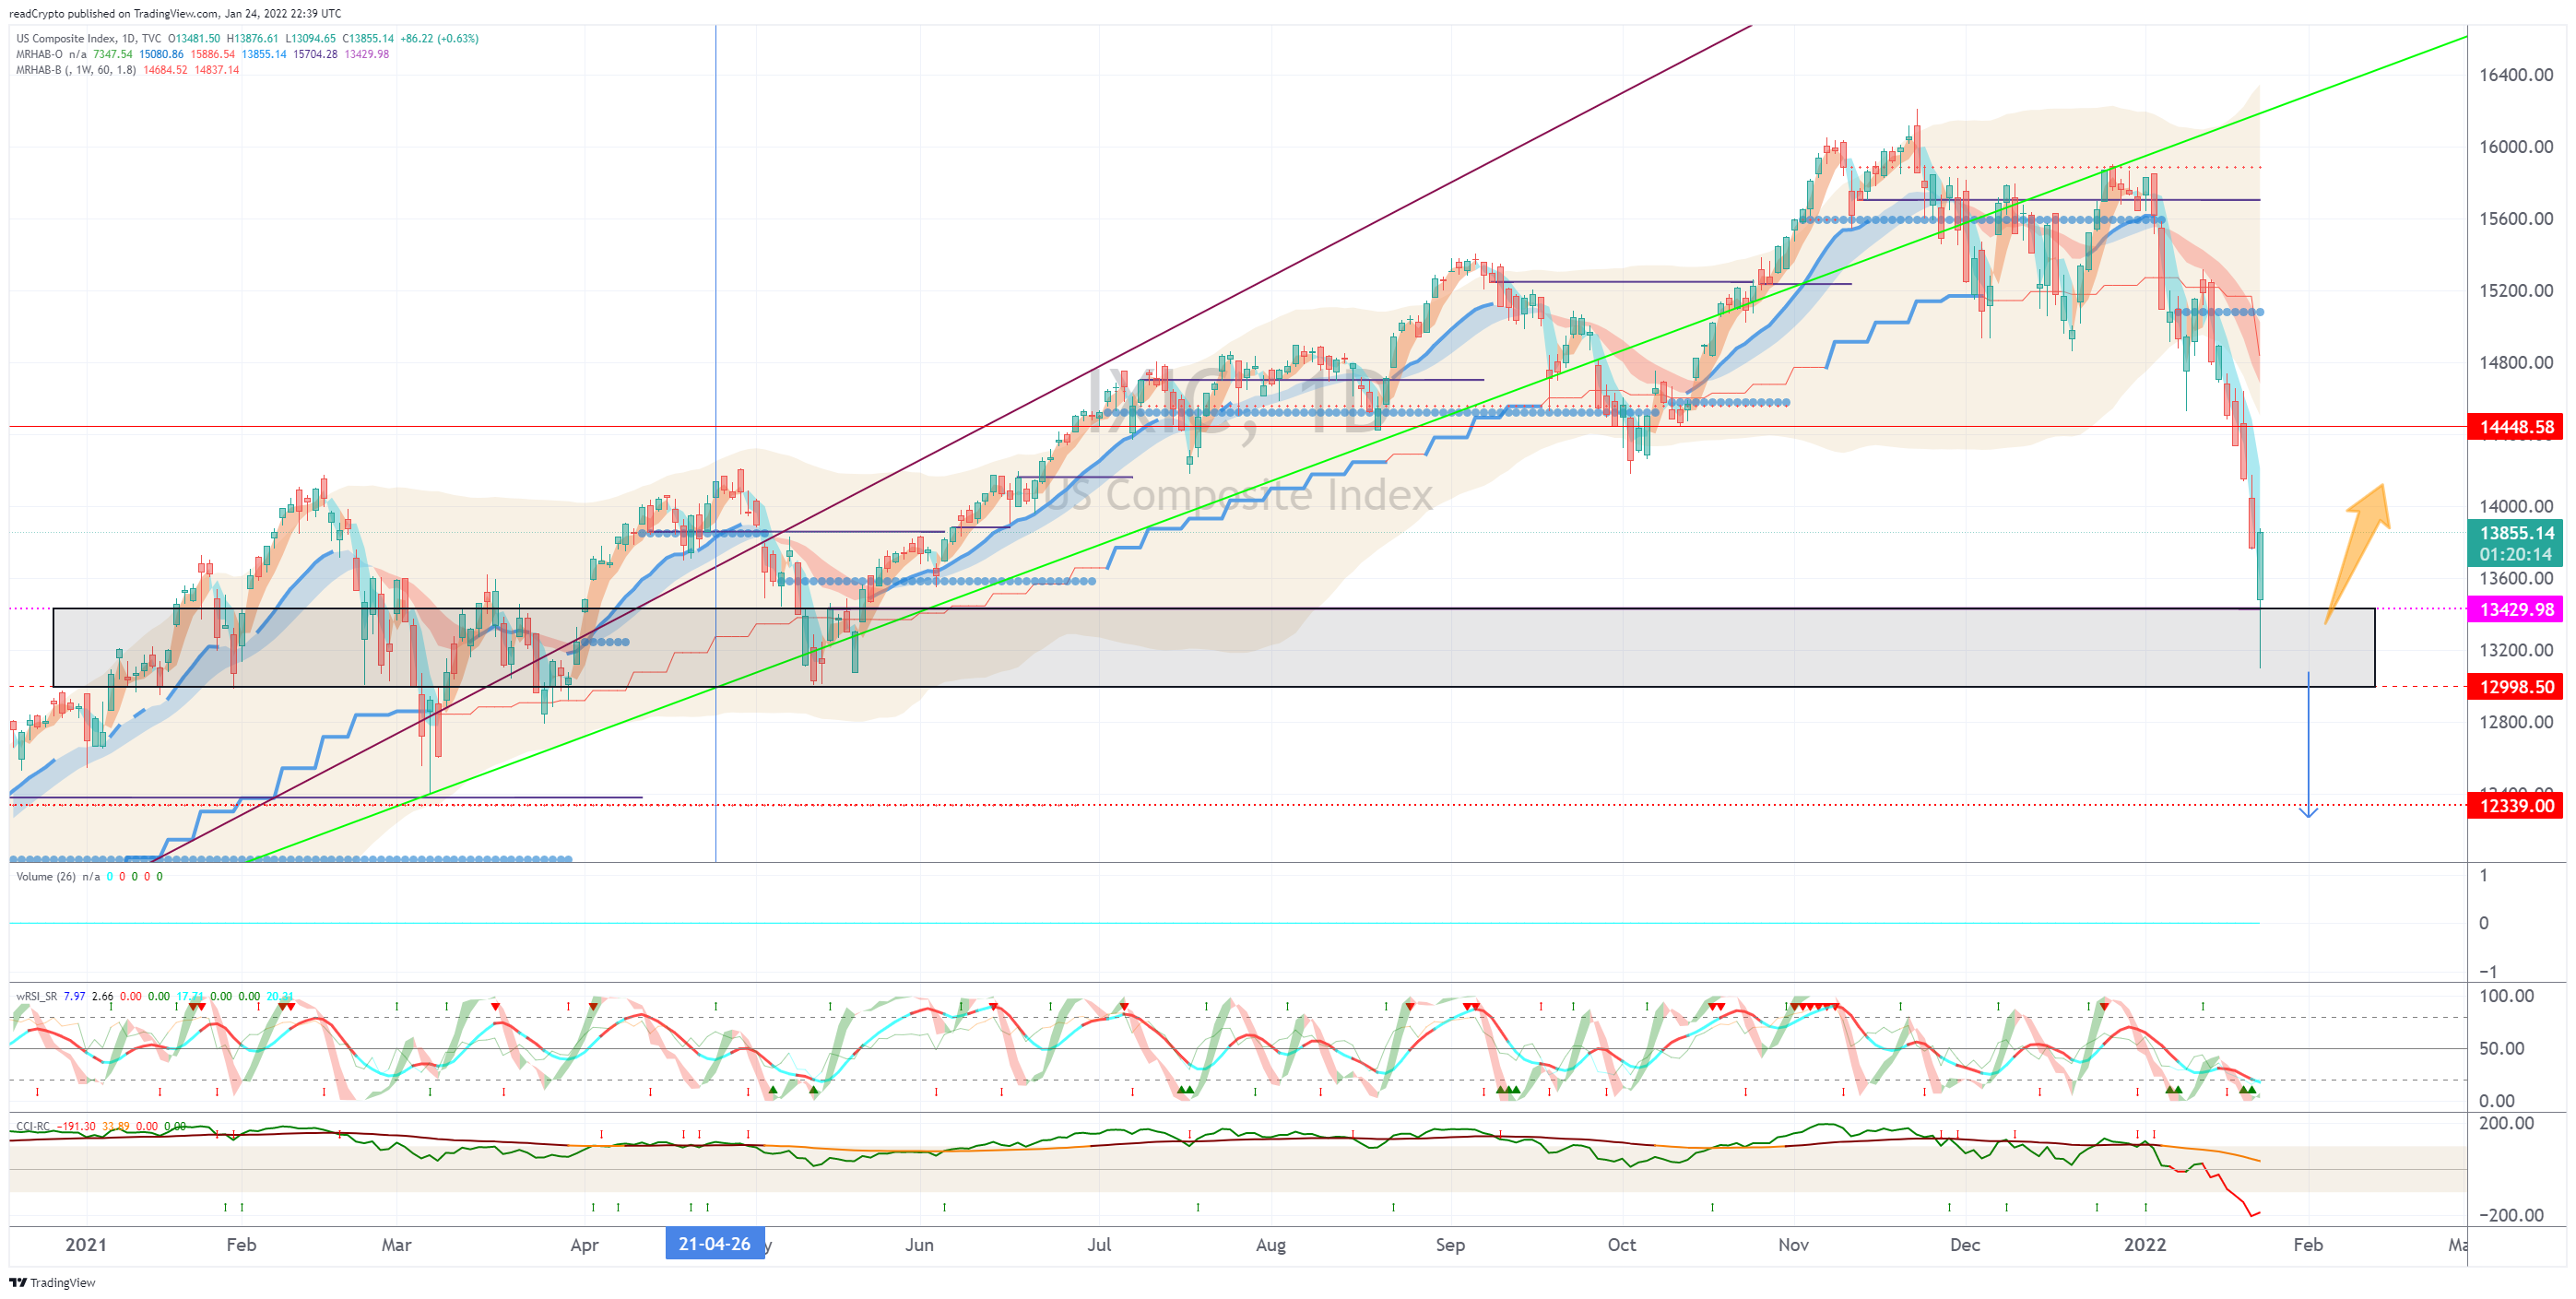The width and height of the screenshot is (2576, 1299).
Task: Click the 13200.00 price axis value
Action: pos(2516,651)
